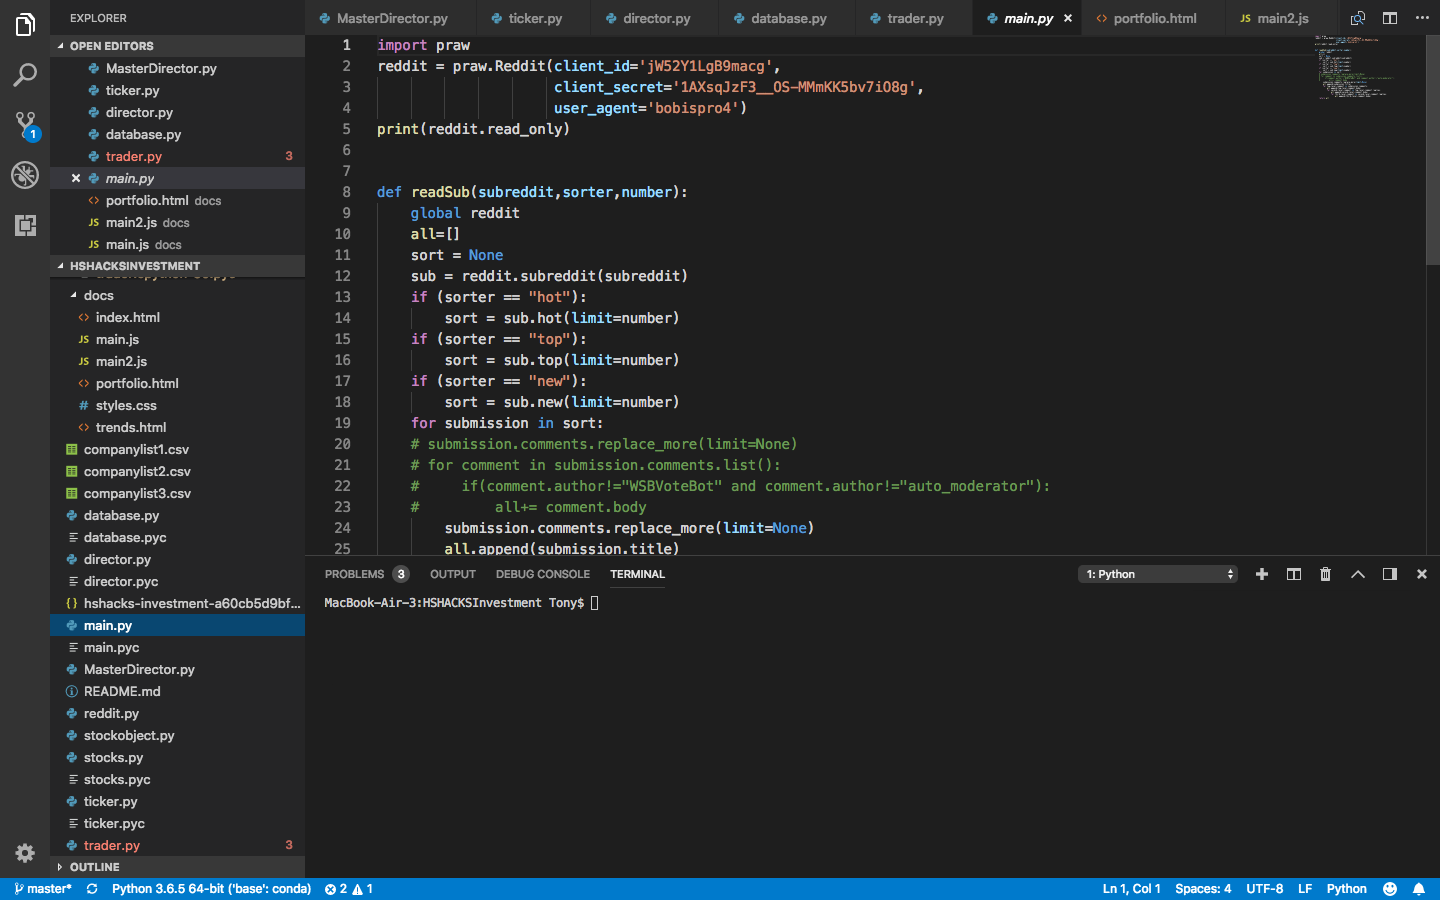The image size is (1440, 900).
Task: Open index.html in docs folder
Action: coord(178,317)
